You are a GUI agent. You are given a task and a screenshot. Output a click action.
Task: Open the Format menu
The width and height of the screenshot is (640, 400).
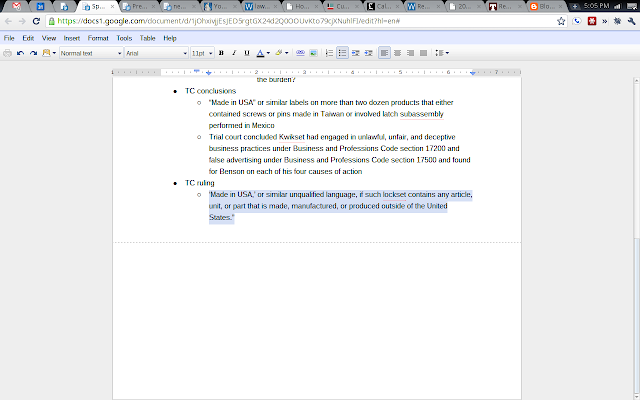pyautogui.click(x=98, y=38)
